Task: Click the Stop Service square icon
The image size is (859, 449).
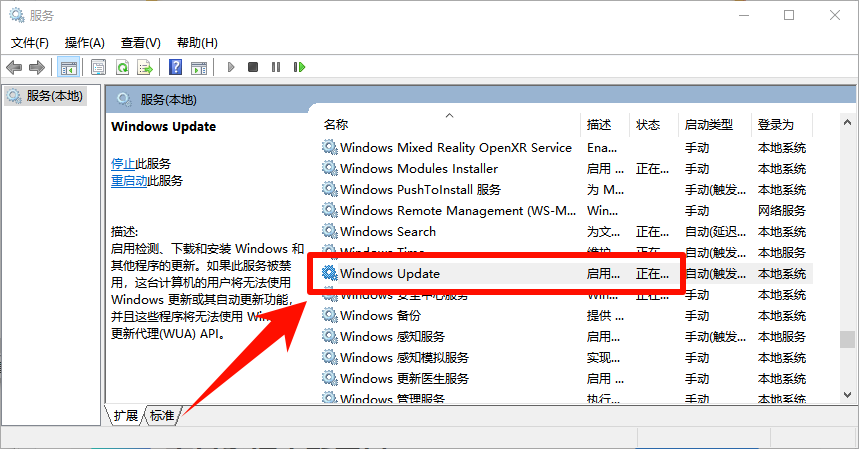Action: pos(253,67)
